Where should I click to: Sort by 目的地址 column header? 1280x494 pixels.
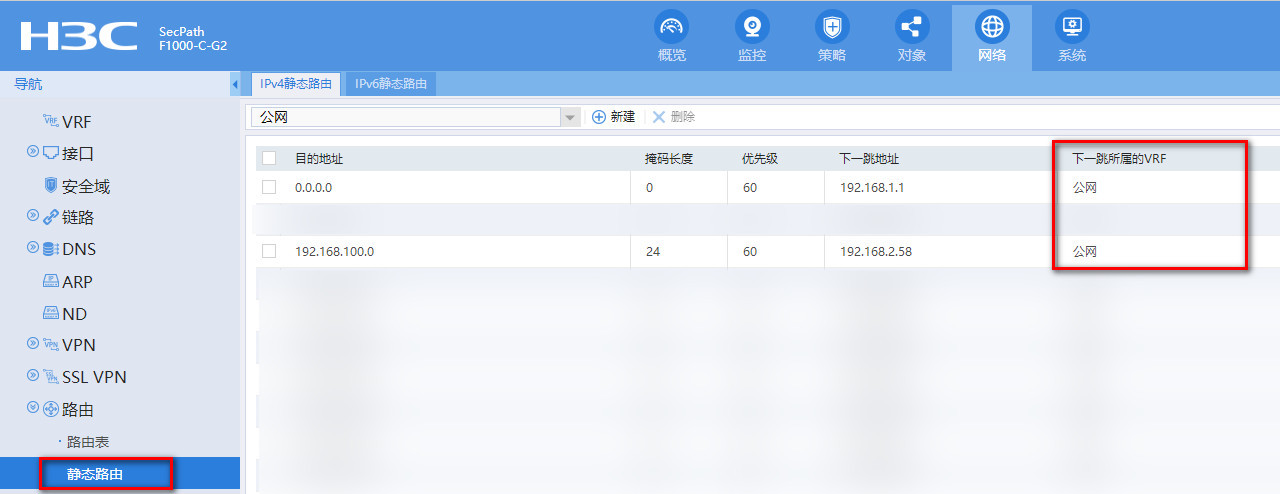[x=319, y=159]
